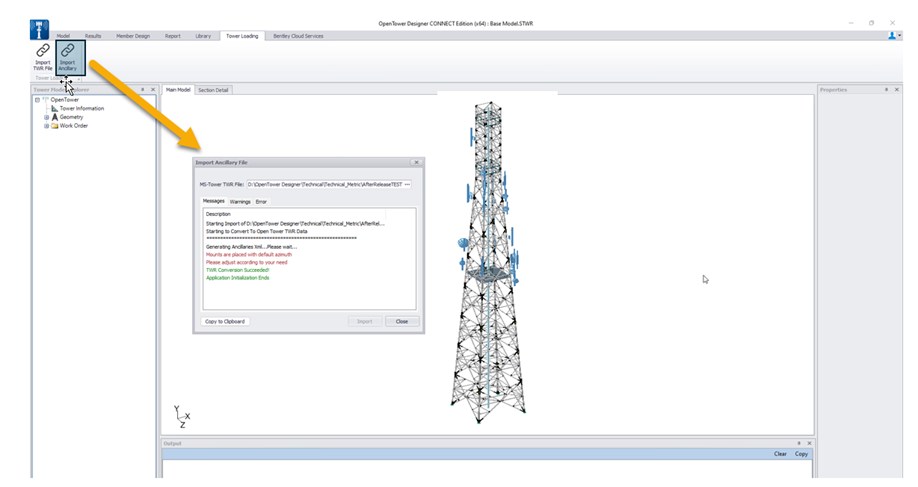Click the user account icon
The image size is (918, 487).
(x=892, y=35)
